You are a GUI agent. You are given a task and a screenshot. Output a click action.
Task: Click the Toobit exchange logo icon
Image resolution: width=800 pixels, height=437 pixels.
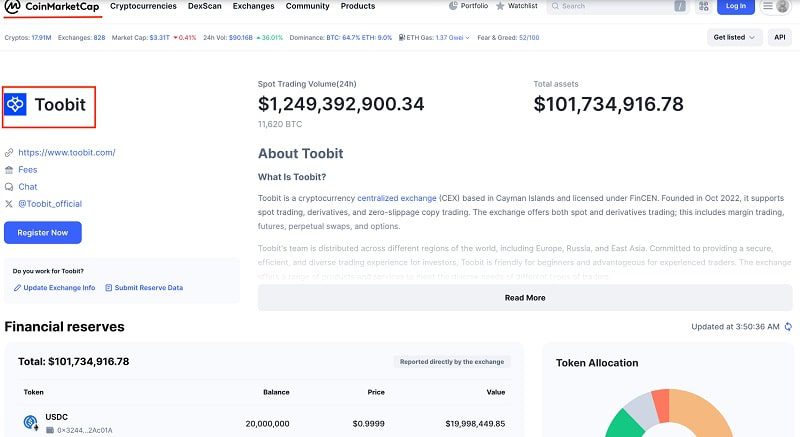(15, 104)
